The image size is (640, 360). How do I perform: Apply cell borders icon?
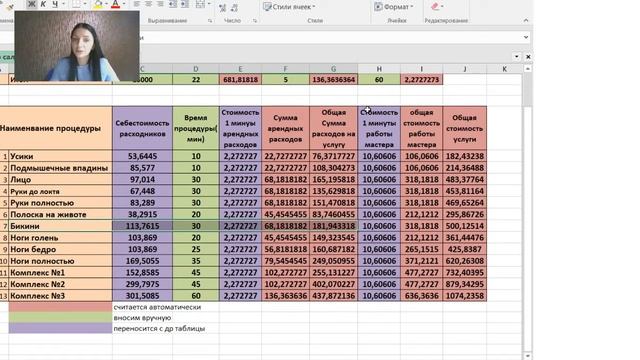click(x=77, y=4)
